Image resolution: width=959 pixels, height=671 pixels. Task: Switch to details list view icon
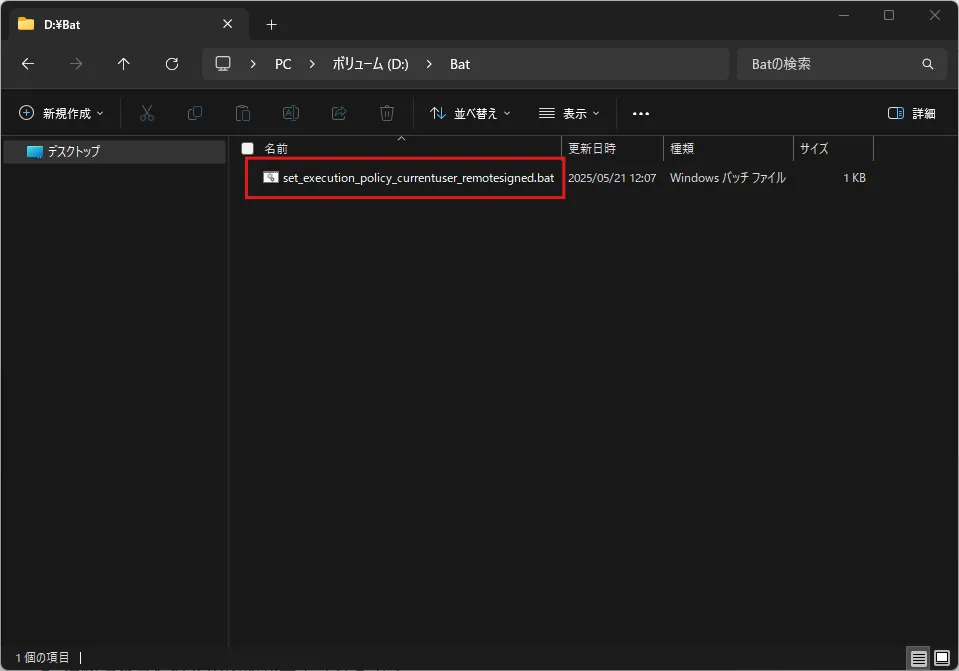click(x=919, y=658)
